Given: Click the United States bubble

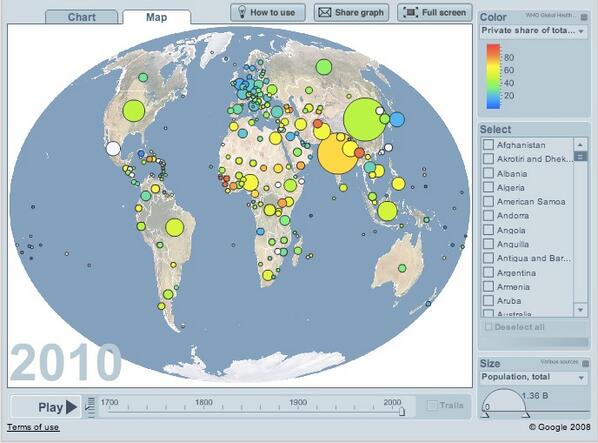Looking at the screenshot, I should (133, 111).
